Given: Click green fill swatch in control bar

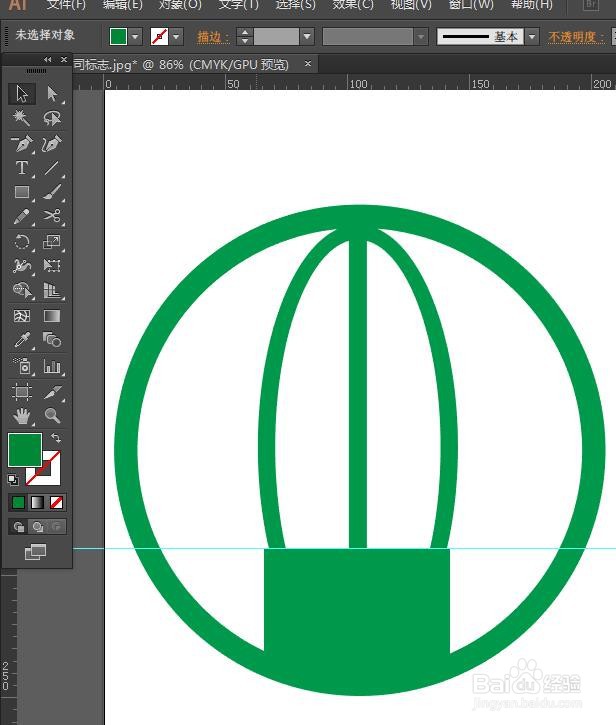Looking at the screenshot, I should [x=118, y=37].
